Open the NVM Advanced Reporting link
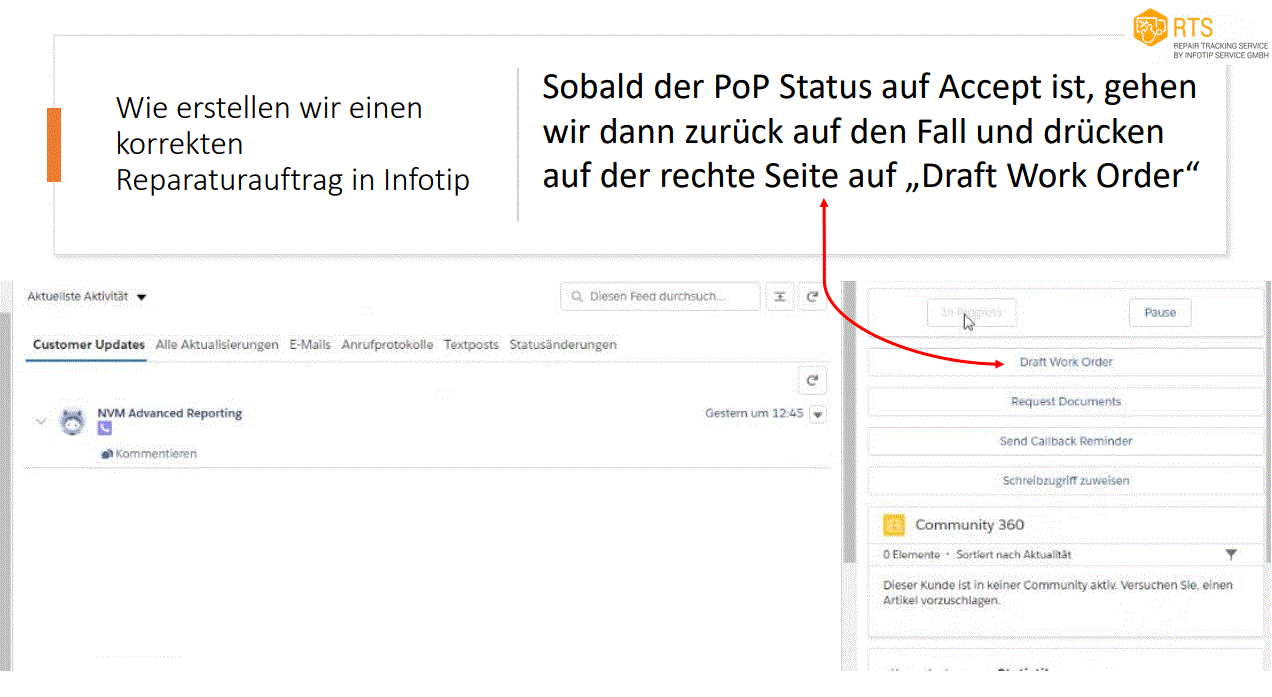 pyautogui.click(x=170, y=413)
